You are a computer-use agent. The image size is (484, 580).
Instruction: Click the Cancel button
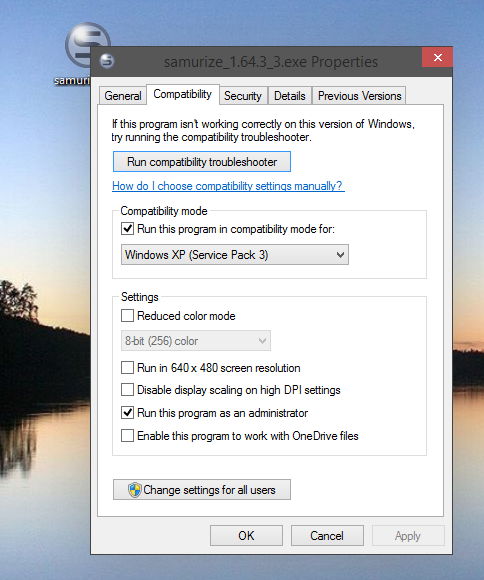coord(327,536)
